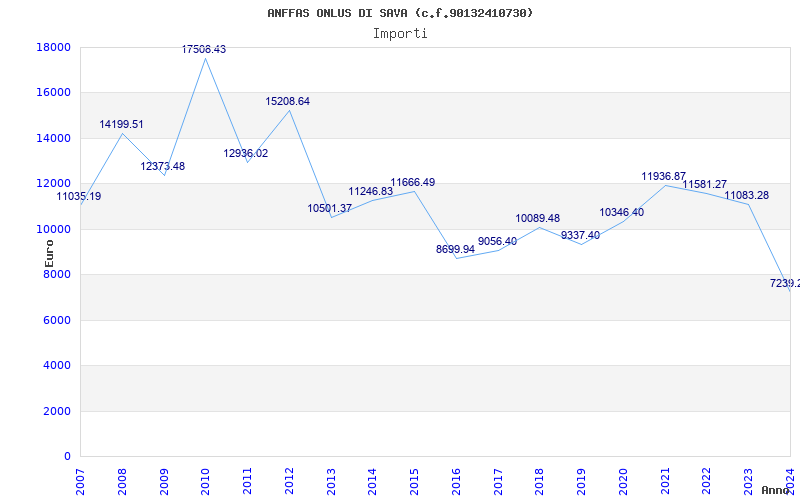
Task: Select the 15208.64 data label
Action: 287,102
